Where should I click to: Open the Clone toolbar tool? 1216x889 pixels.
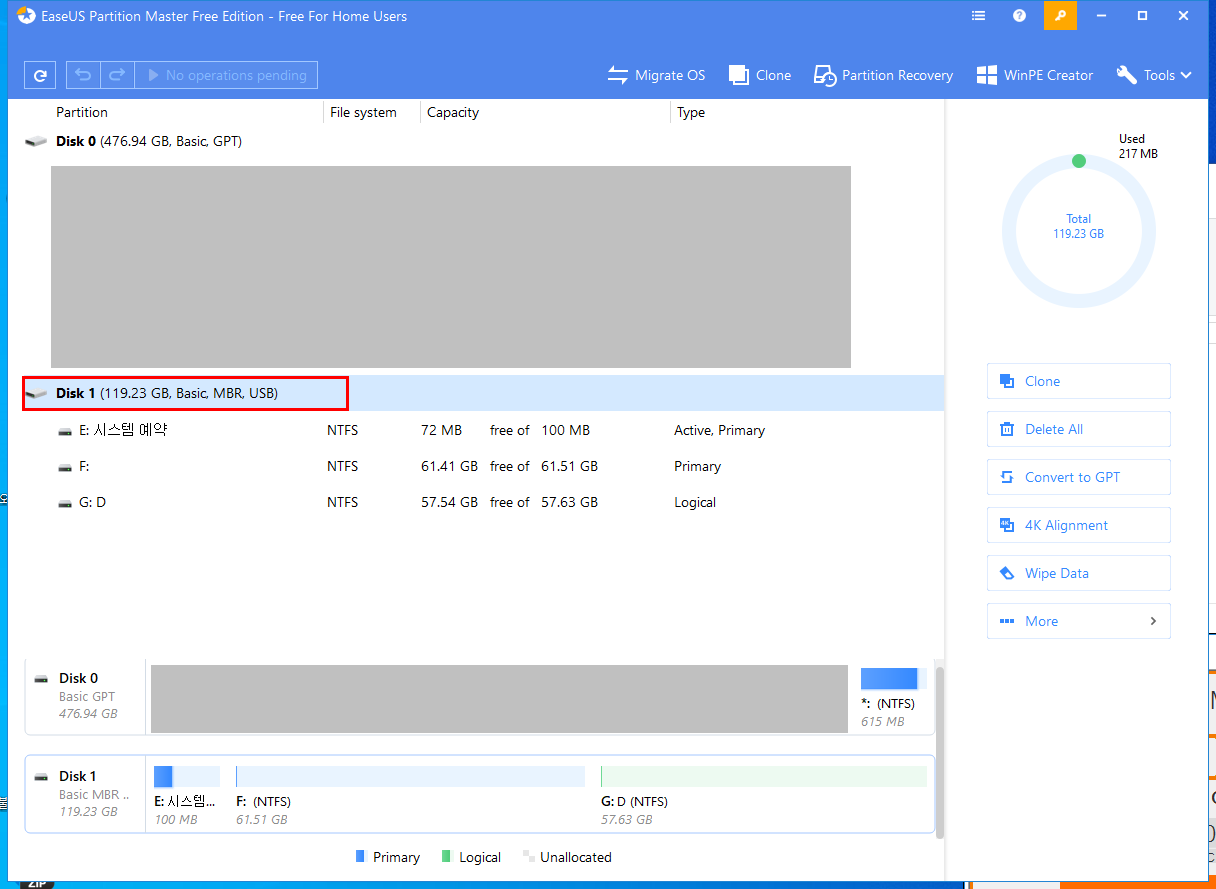point(760,75)
